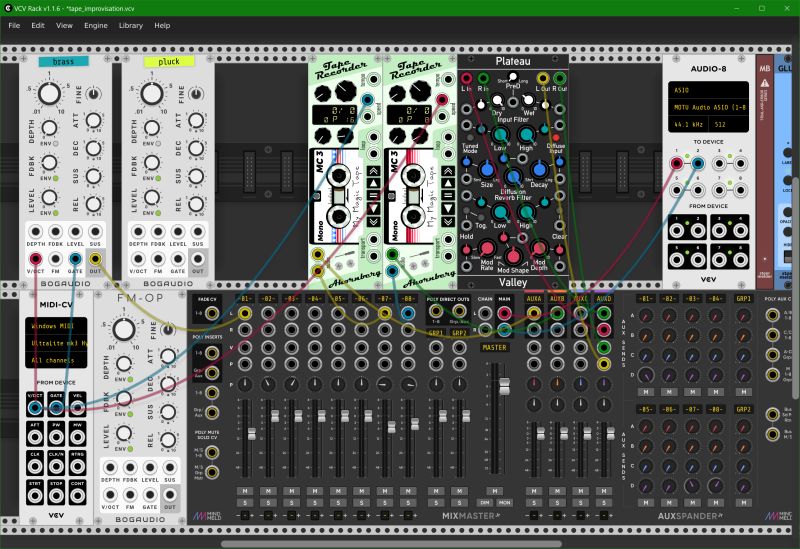Click the MIDI-CV VEL output jack
Screen dimensions: 800x549
(77, 407)
